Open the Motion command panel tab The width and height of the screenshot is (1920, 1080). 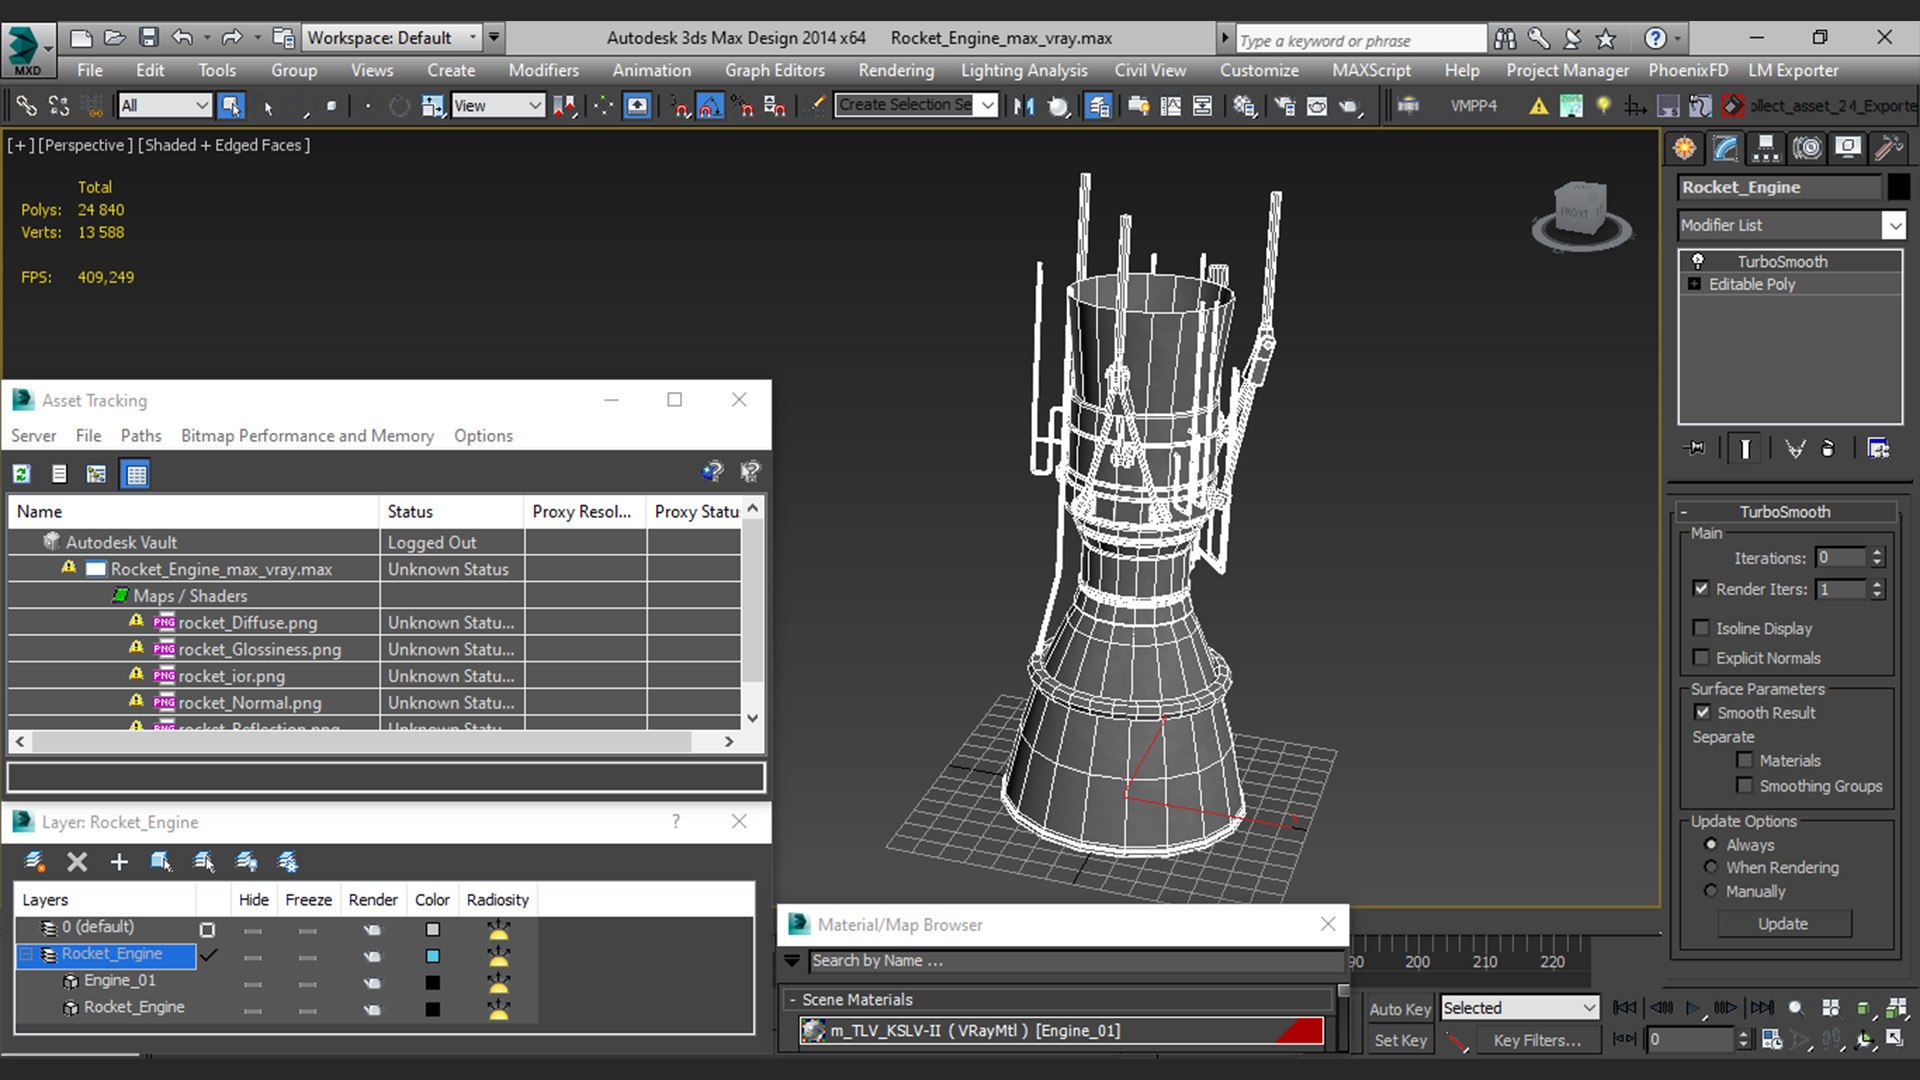pyautogui.click(x=1807, y=148)
